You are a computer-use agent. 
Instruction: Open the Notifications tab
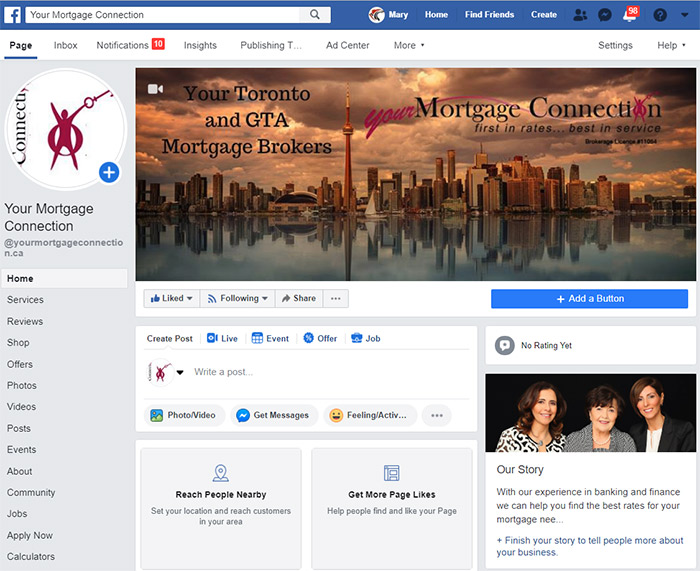[x=130, y=45]
